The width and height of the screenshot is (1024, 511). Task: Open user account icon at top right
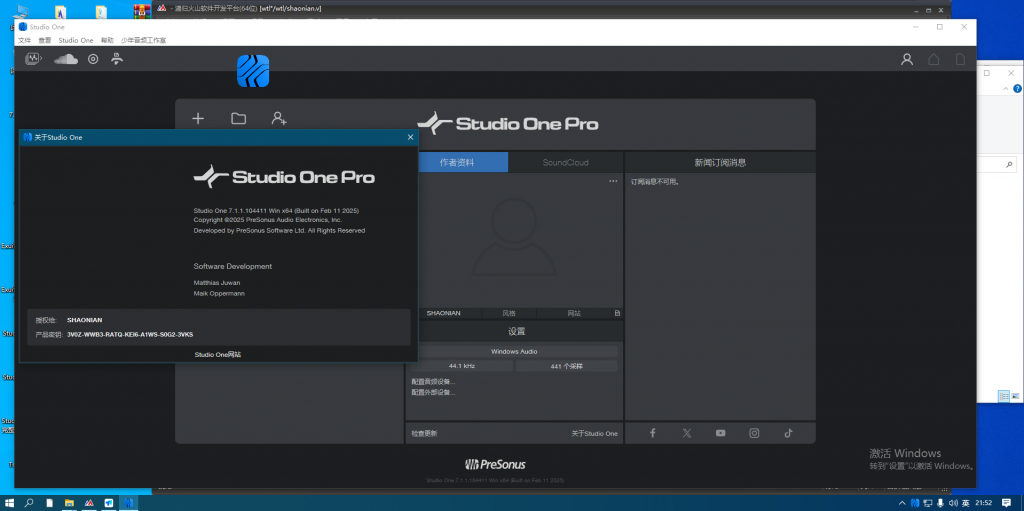point(906,59)
